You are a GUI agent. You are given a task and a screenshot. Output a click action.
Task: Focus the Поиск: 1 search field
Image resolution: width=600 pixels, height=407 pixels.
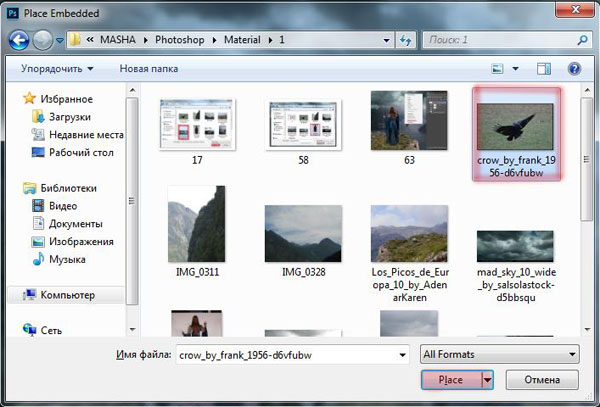point(507,40)
